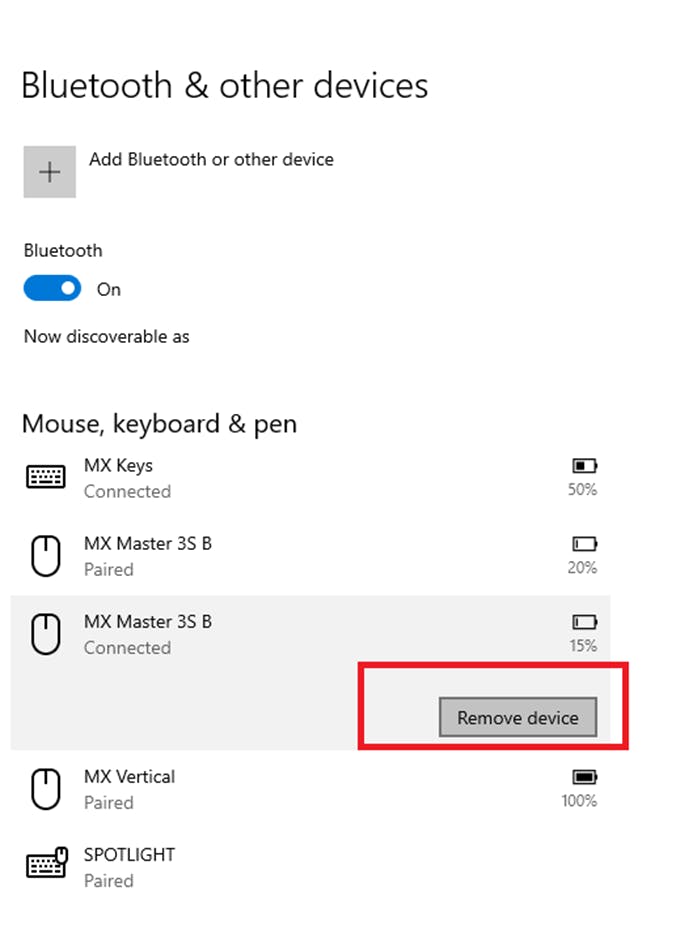Viewport: 697px width, 930px height.
Task: Click the battery icon showing 15%
Action: (x=584, y=622)
